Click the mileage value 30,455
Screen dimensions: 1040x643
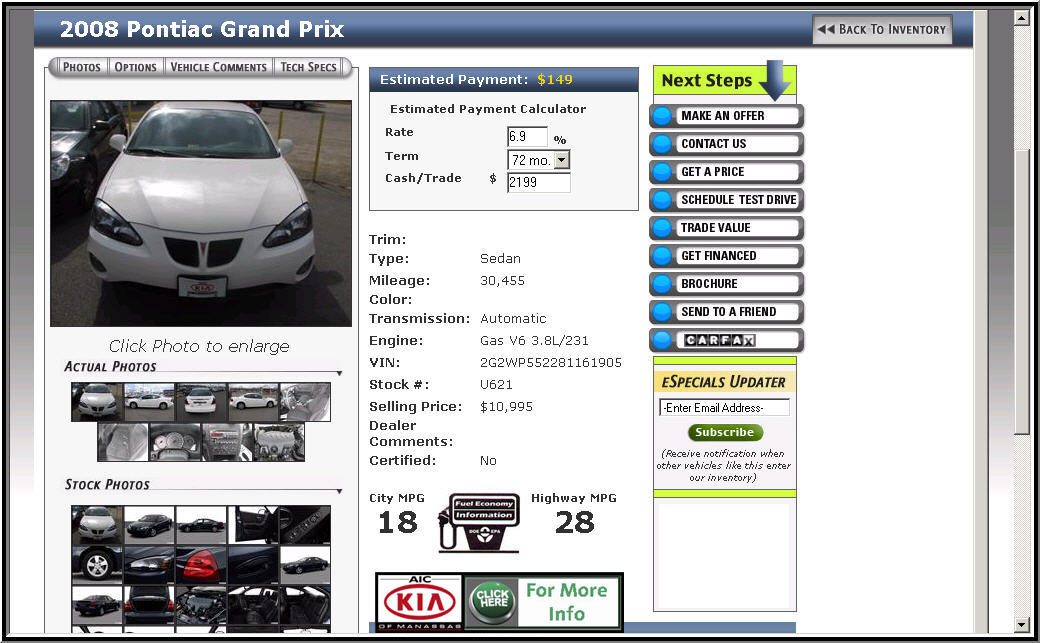click(502, 281)
